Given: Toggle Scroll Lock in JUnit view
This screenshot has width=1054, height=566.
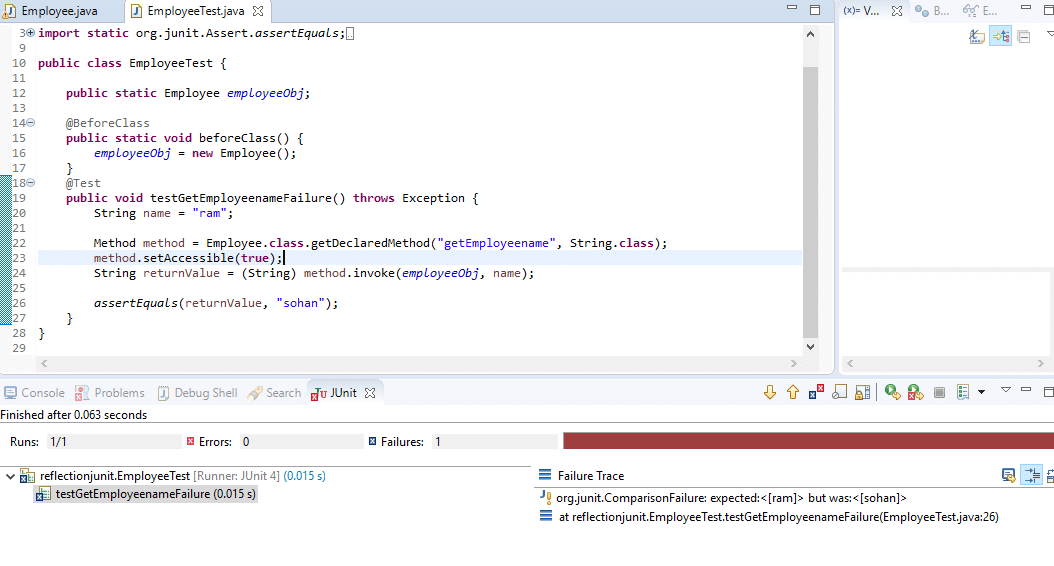Looking at the screenshot, I should coord(840,393).
